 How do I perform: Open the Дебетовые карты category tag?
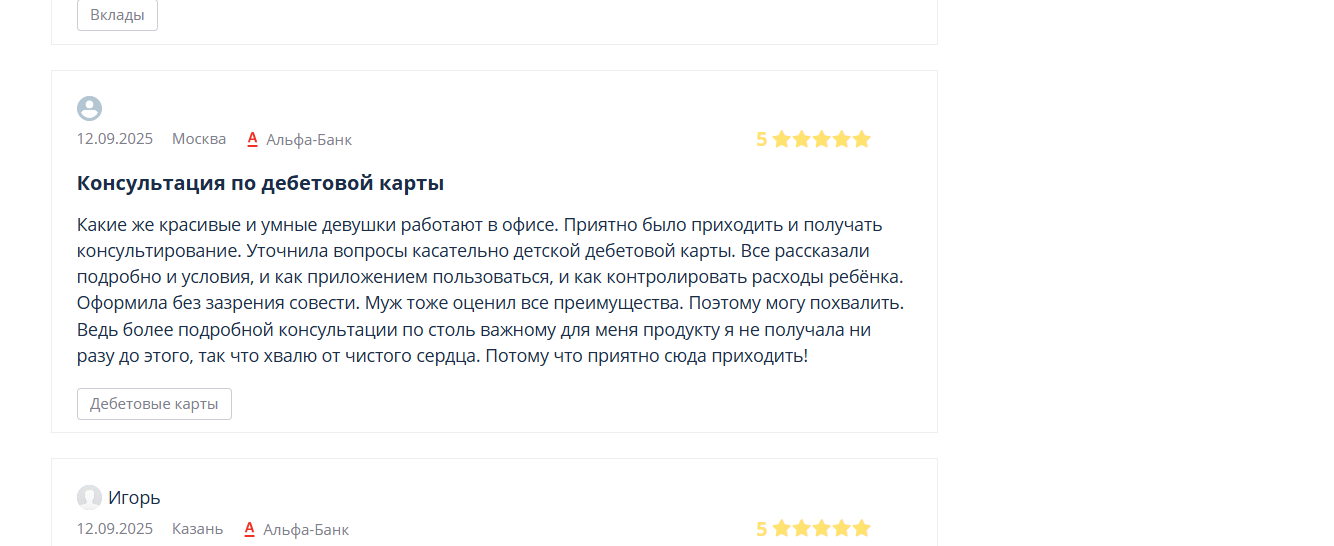[x=154, y=404]
